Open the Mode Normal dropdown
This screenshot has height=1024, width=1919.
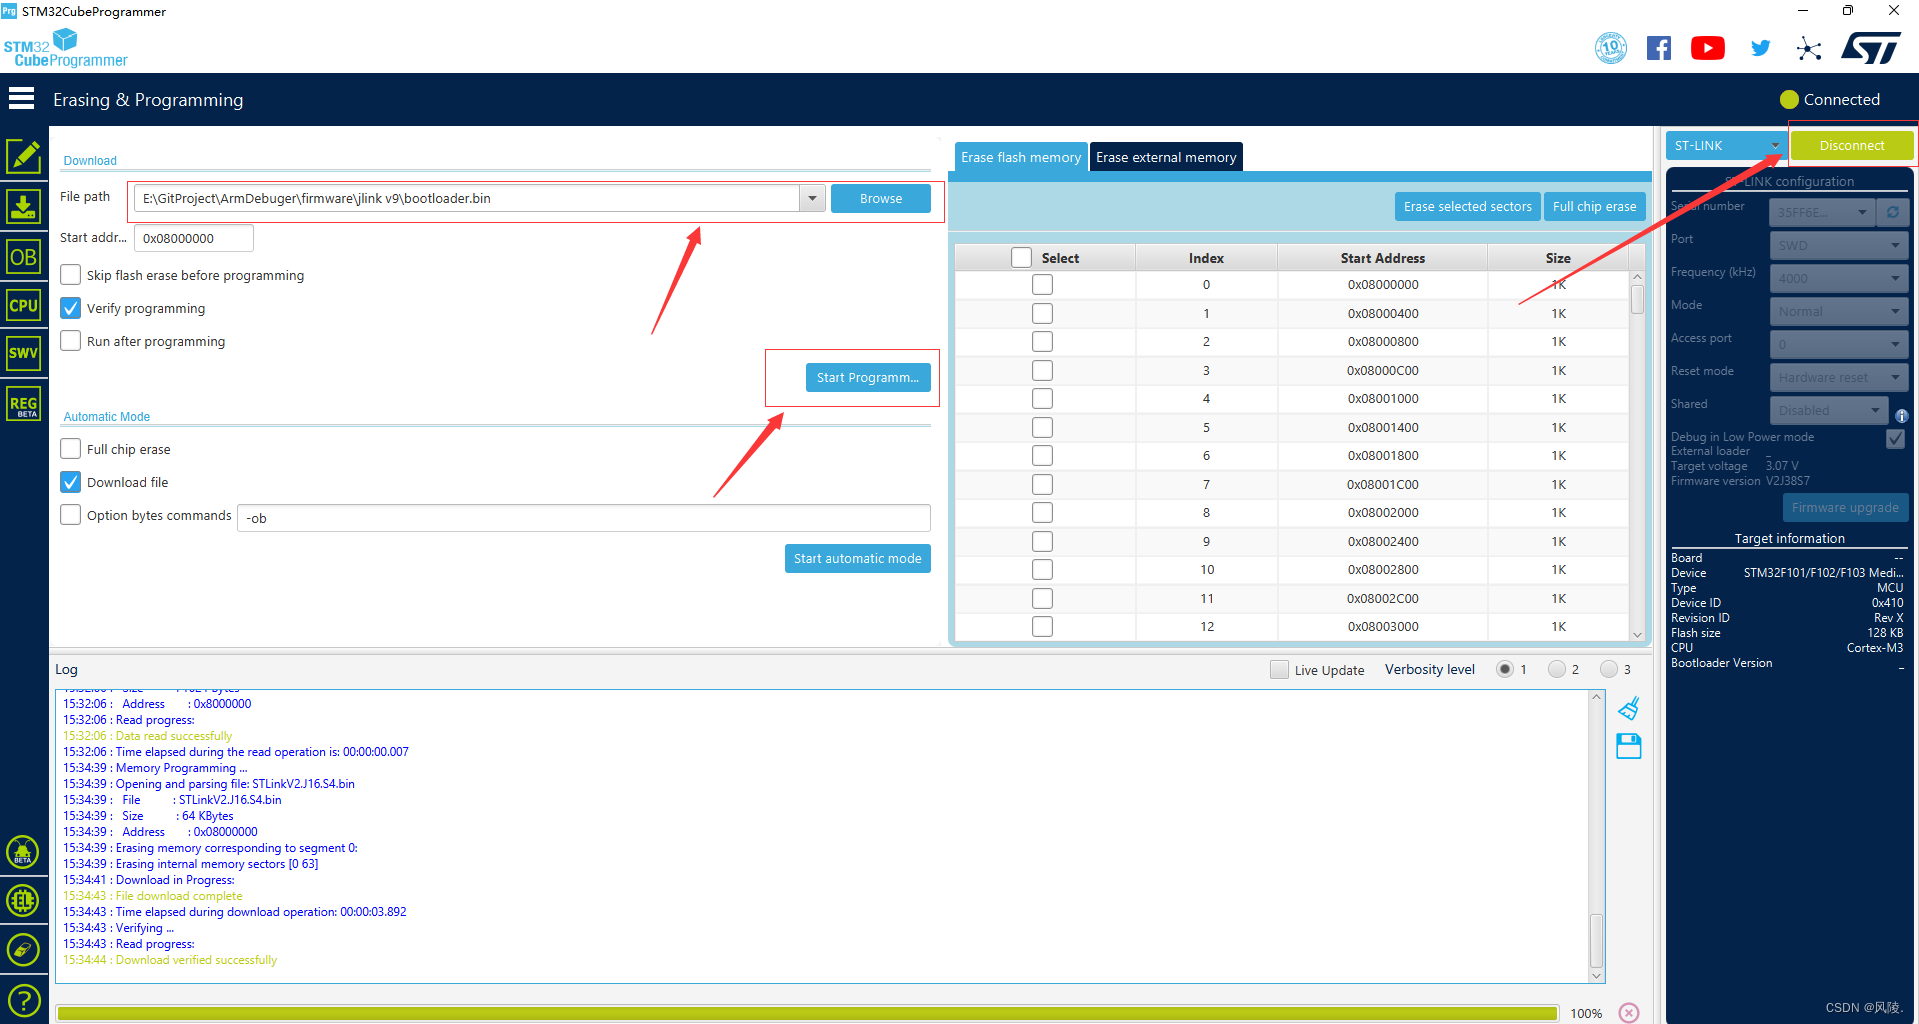pyautogui.click(x=1839, y=311)
